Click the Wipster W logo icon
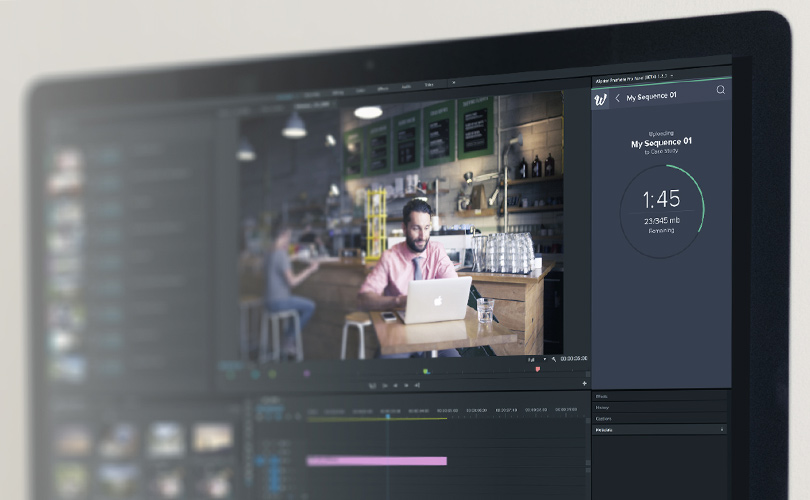The image size is (810, 500). pyautogui.click(x=600, y=99)
